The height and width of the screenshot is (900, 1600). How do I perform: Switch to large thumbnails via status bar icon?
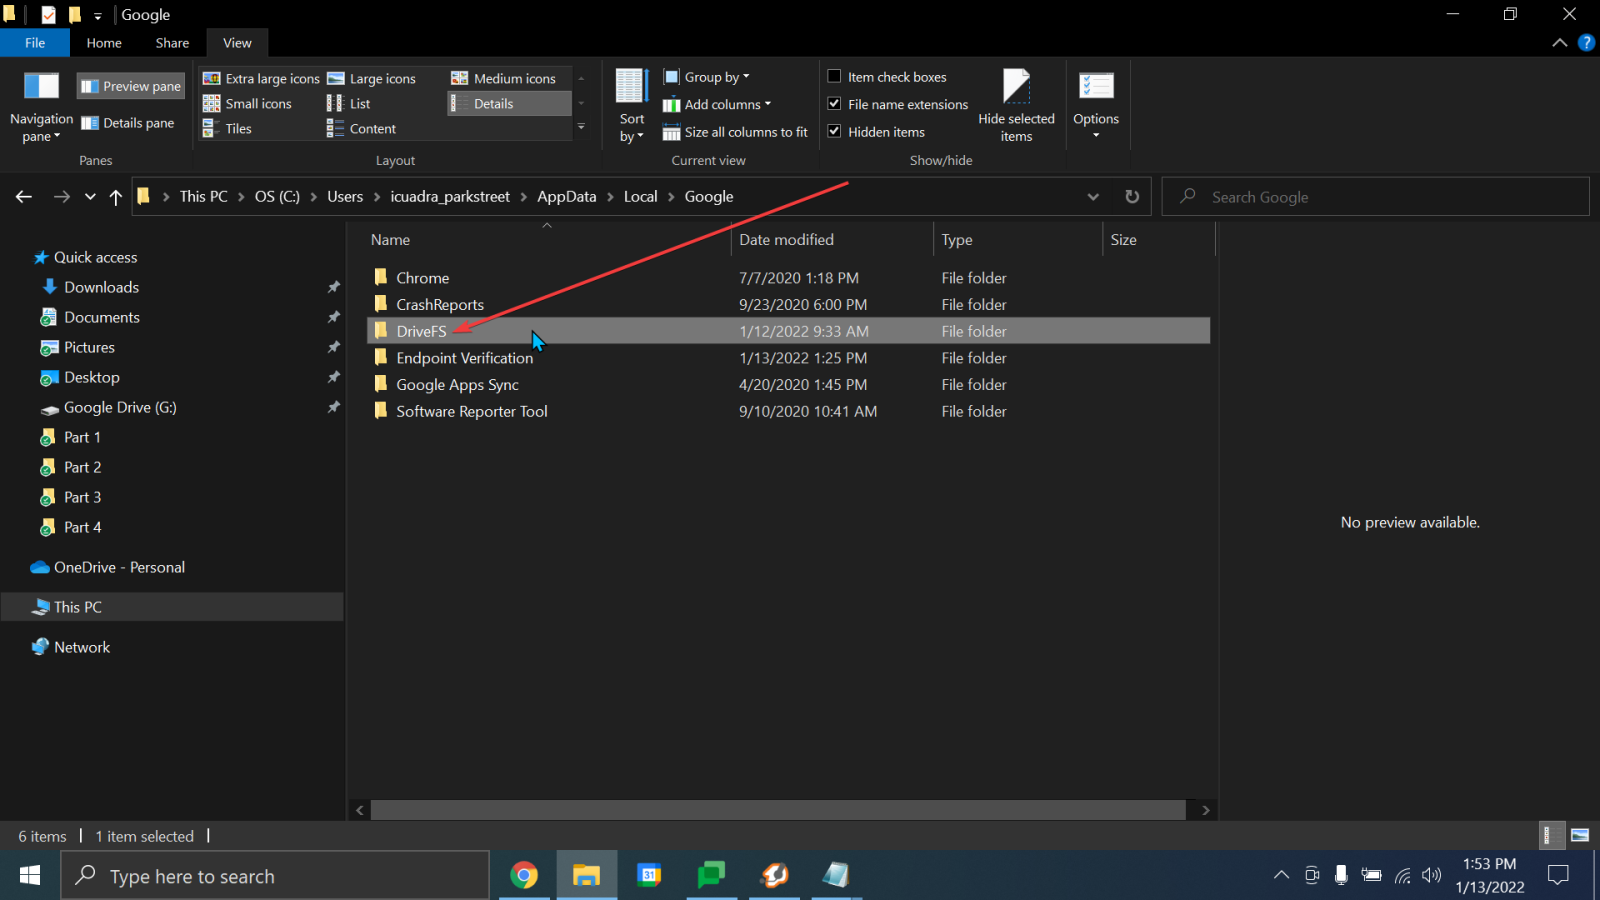pos(1580,836)
